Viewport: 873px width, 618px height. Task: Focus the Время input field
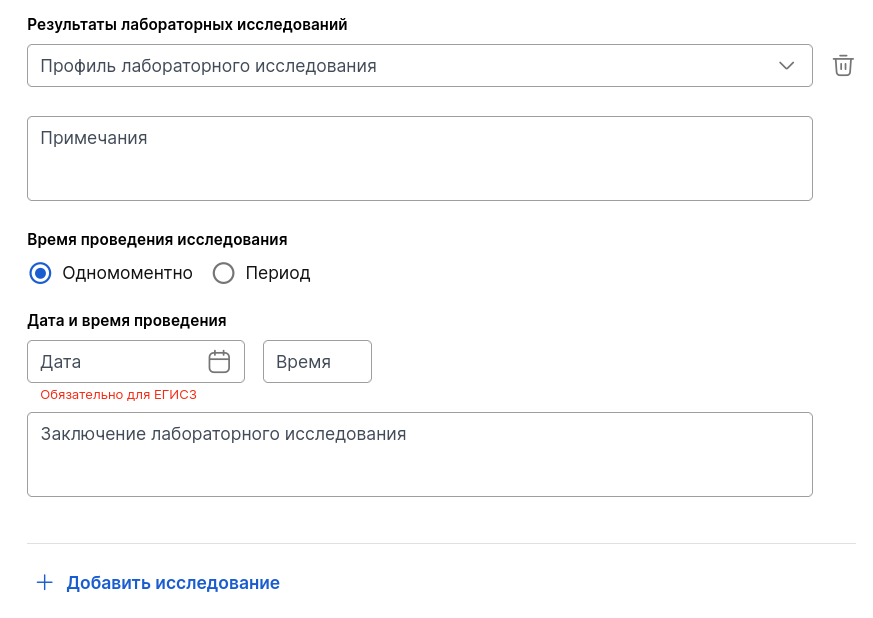[317, 362]
